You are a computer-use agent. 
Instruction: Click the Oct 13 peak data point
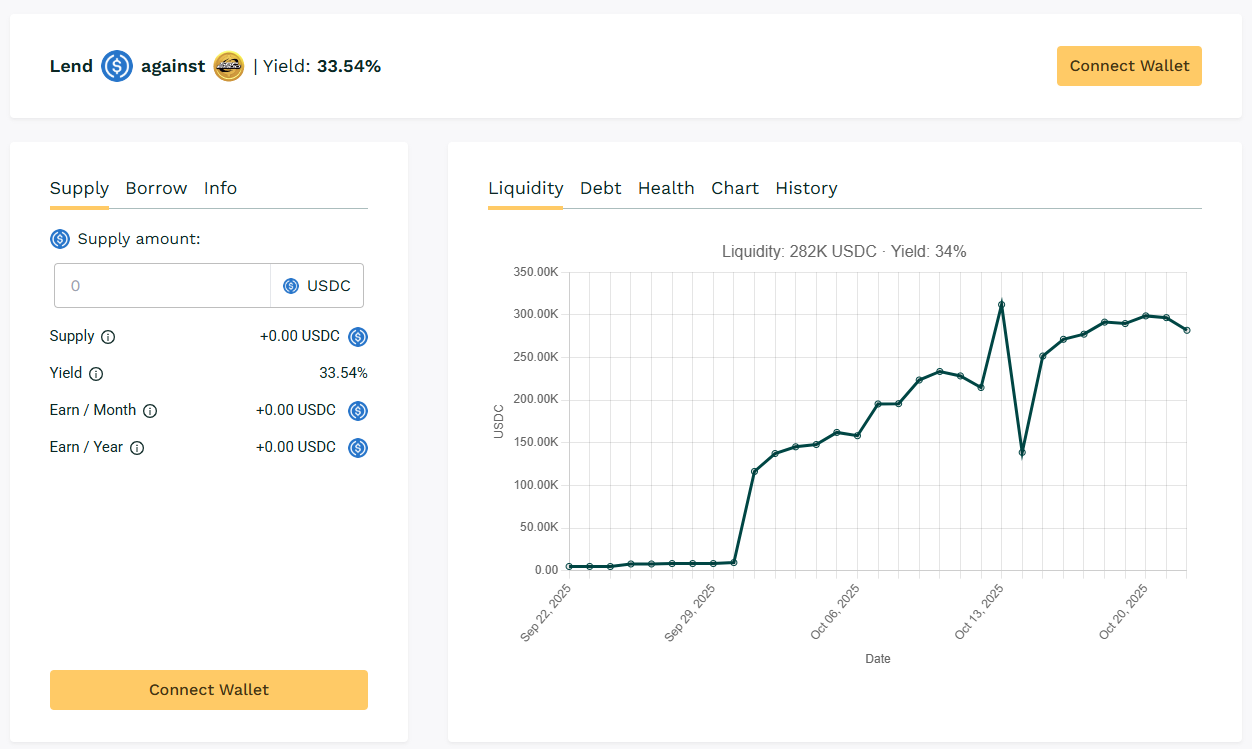point(1001,304)
